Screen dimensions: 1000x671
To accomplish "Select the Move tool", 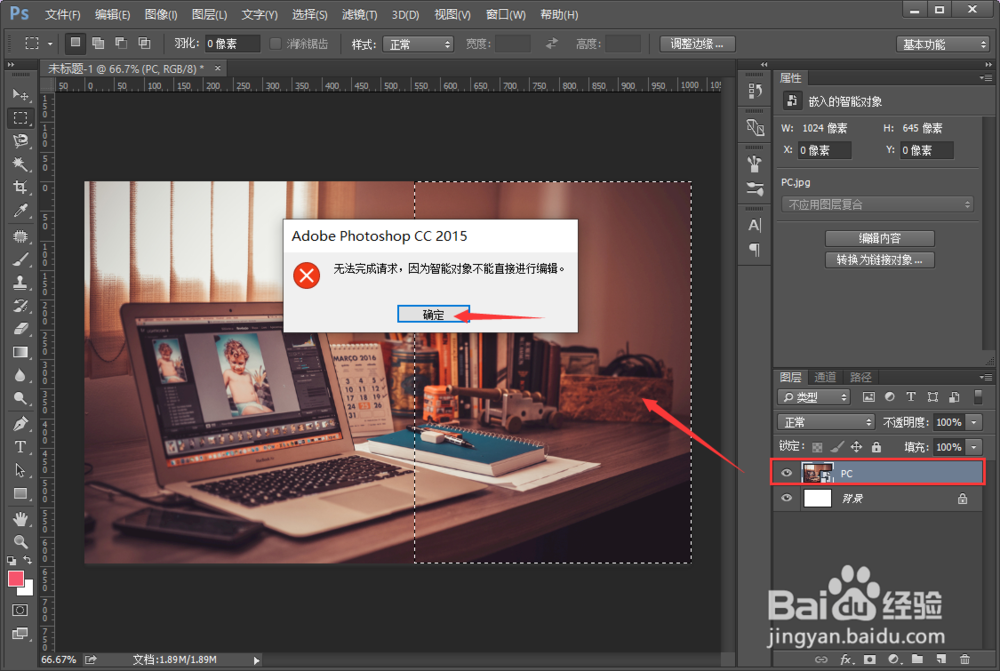I will pyautogui.click(x=20, y=94).
